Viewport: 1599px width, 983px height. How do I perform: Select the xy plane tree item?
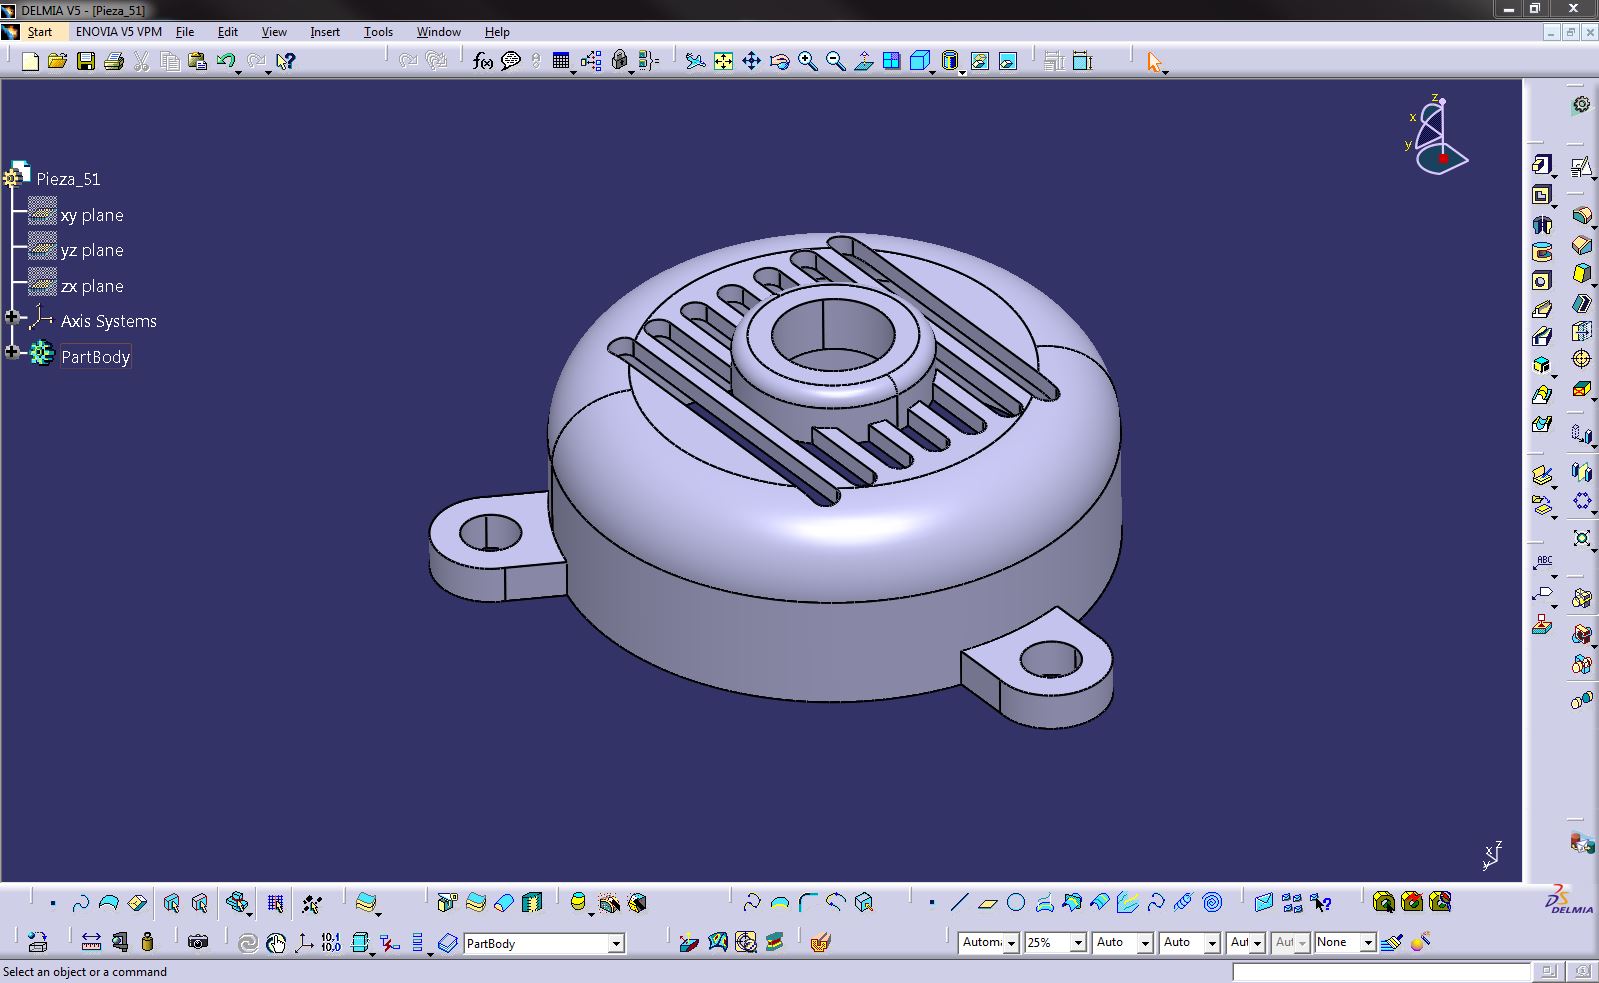92,215
